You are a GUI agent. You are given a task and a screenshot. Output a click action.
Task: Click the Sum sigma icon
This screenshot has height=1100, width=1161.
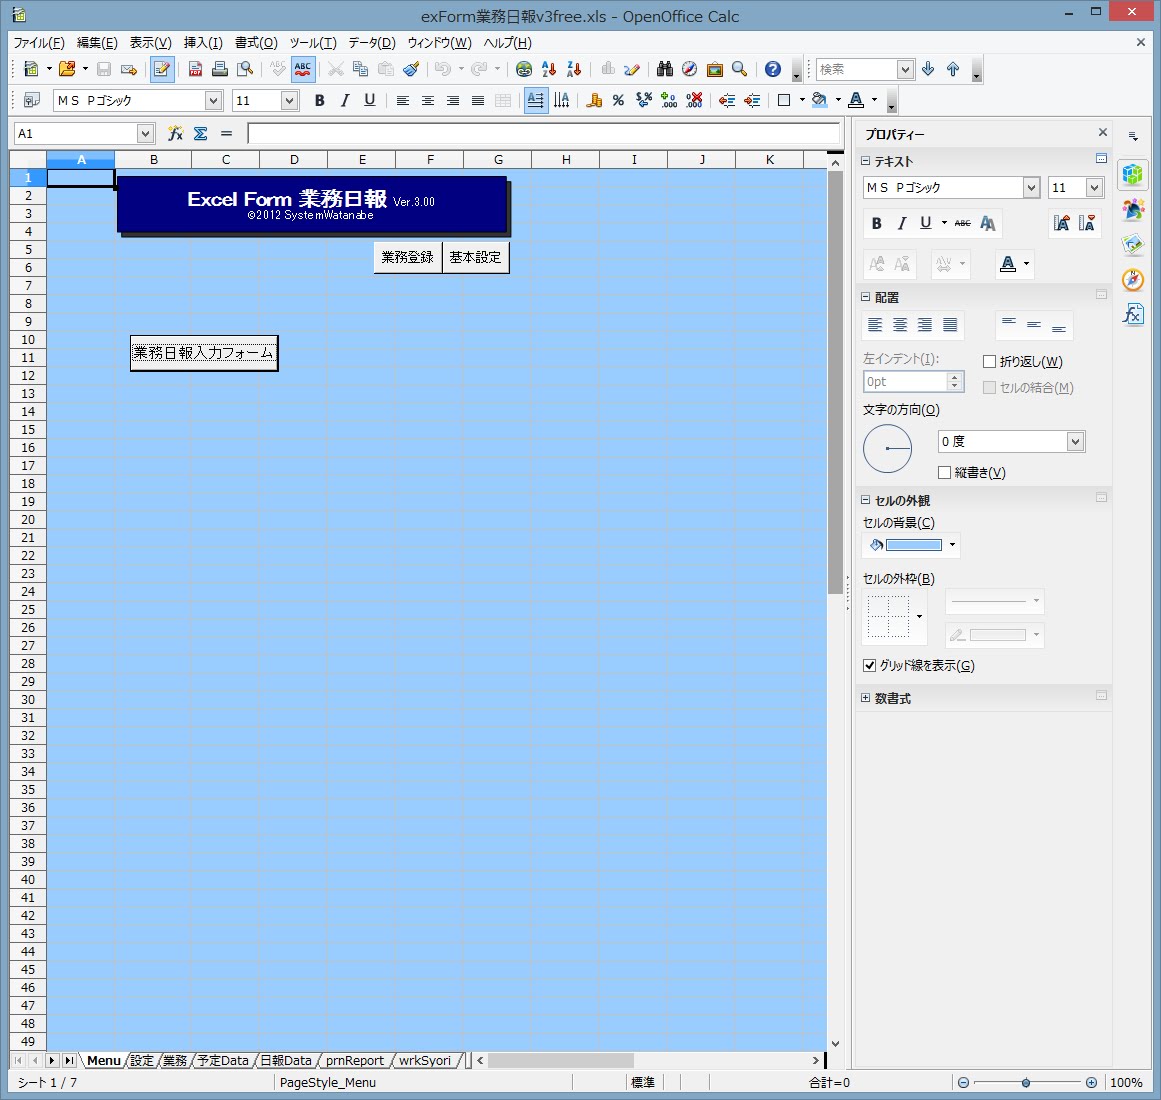[200, 133]
